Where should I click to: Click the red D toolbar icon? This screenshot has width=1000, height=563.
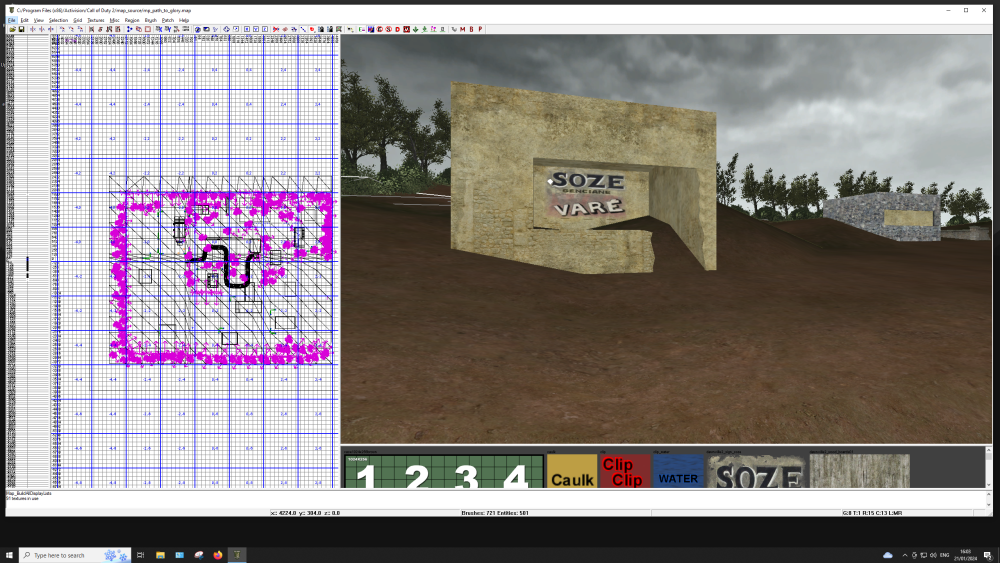point(398,29)
